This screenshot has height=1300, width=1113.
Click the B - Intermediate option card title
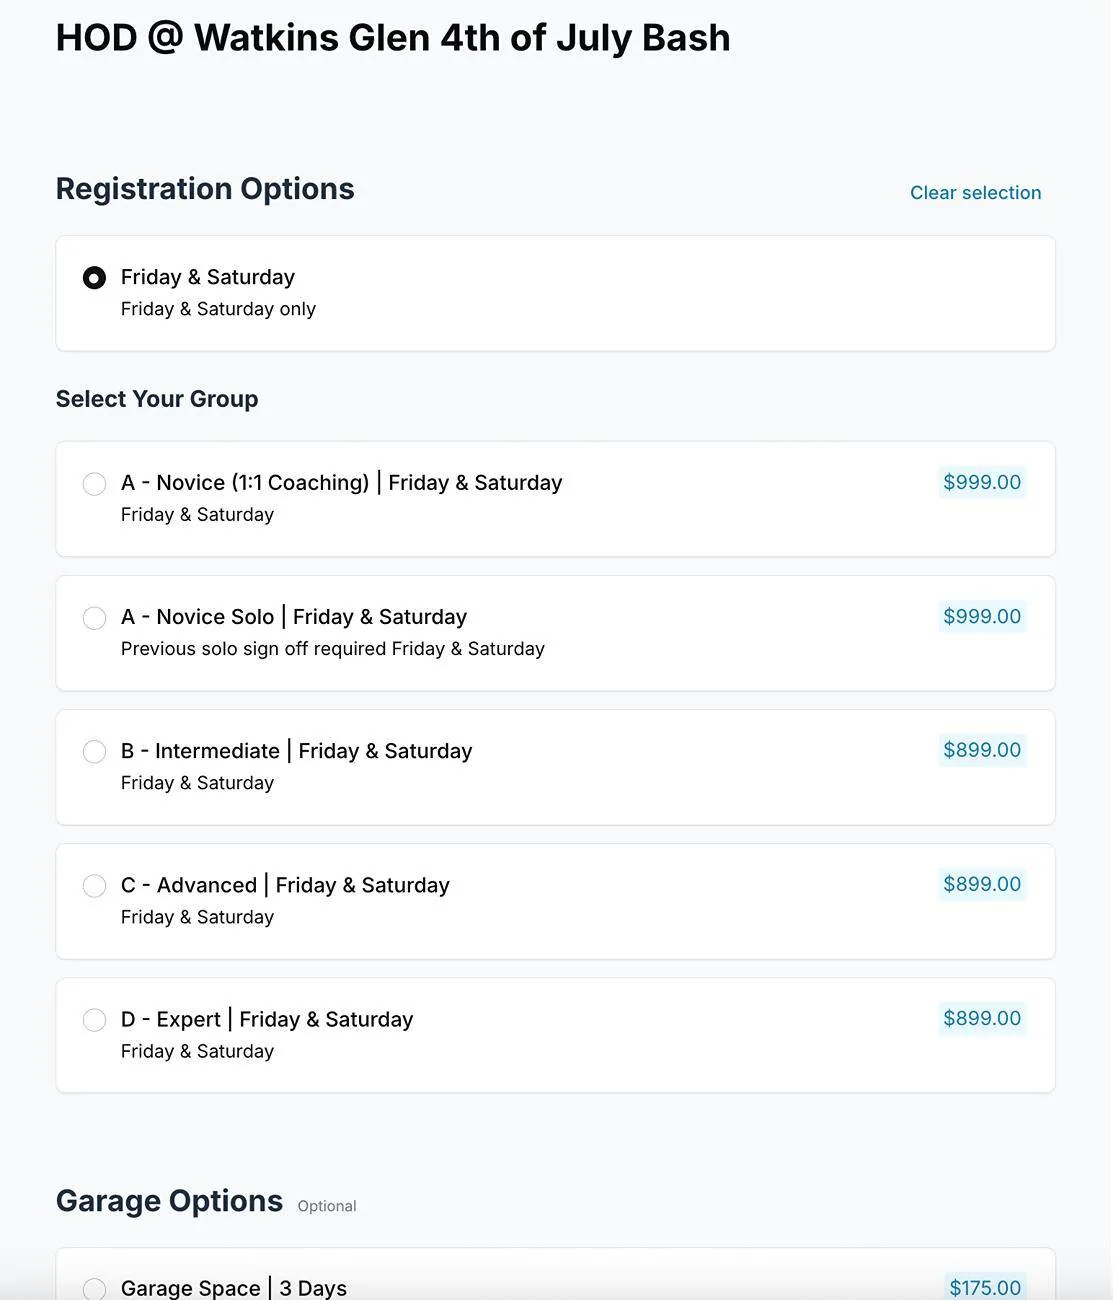(x=296, y=751)
